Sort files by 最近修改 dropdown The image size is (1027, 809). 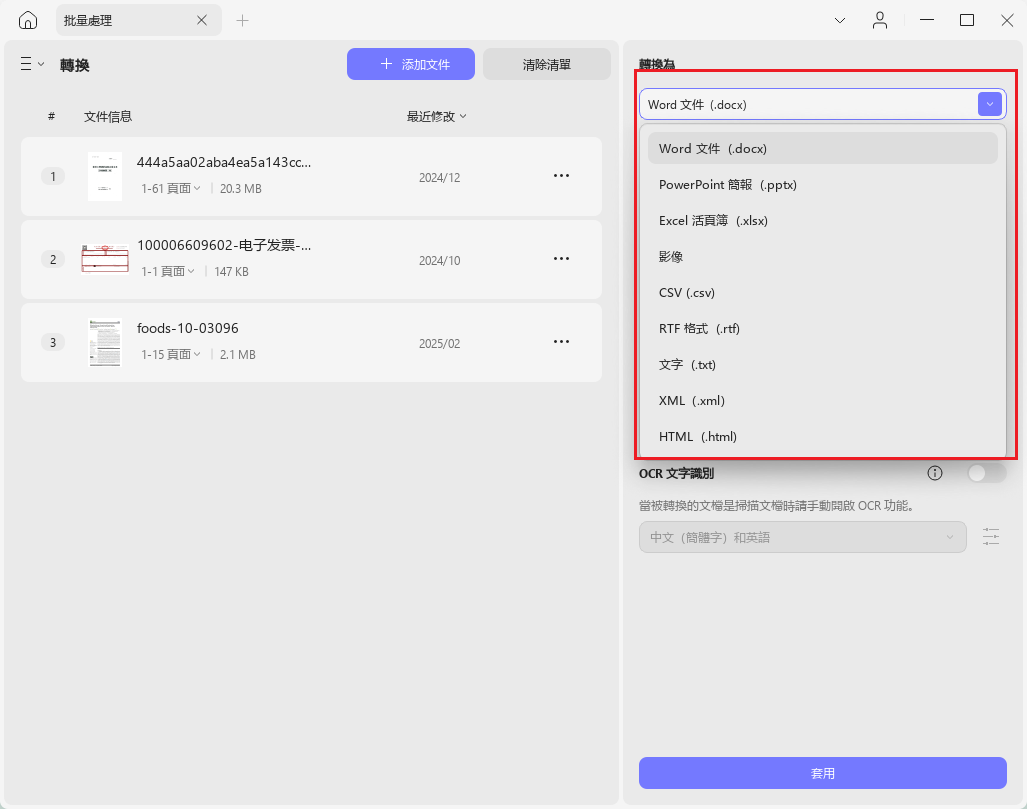click(437, 117)
